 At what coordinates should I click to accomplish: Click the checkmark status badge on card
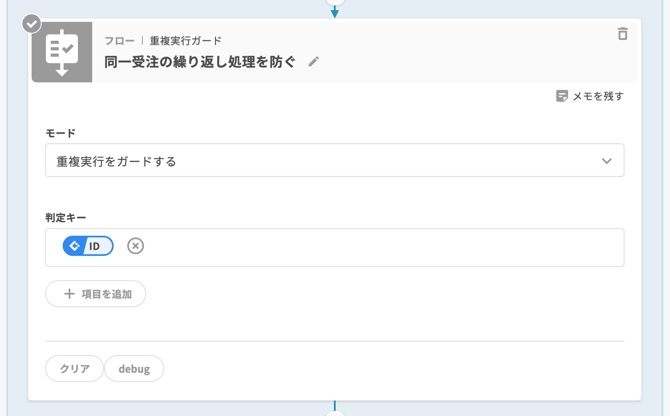[33, 22]
